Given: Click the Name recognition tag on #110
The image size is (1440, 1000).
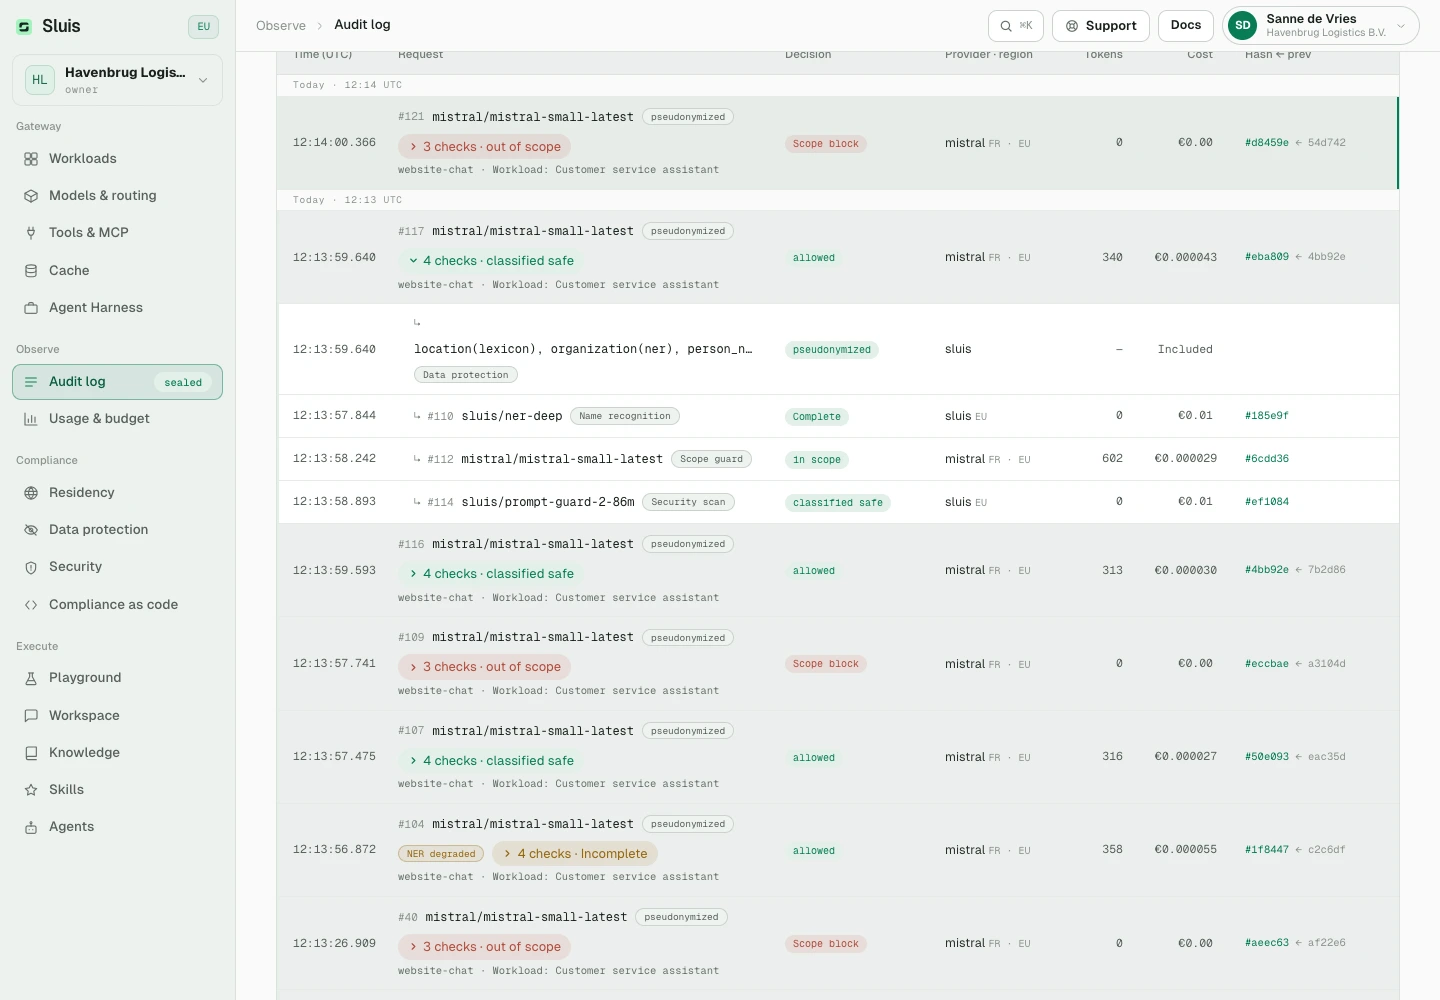Looking at the screenshot, I should coord(625,416).
